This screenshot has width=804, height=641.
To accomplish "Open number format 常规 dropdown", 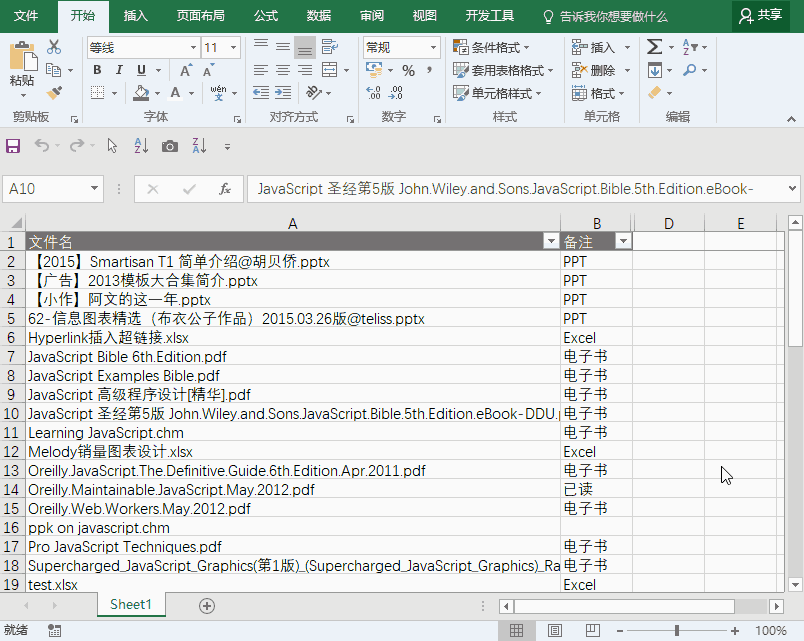I will click(x=433, y=48).
